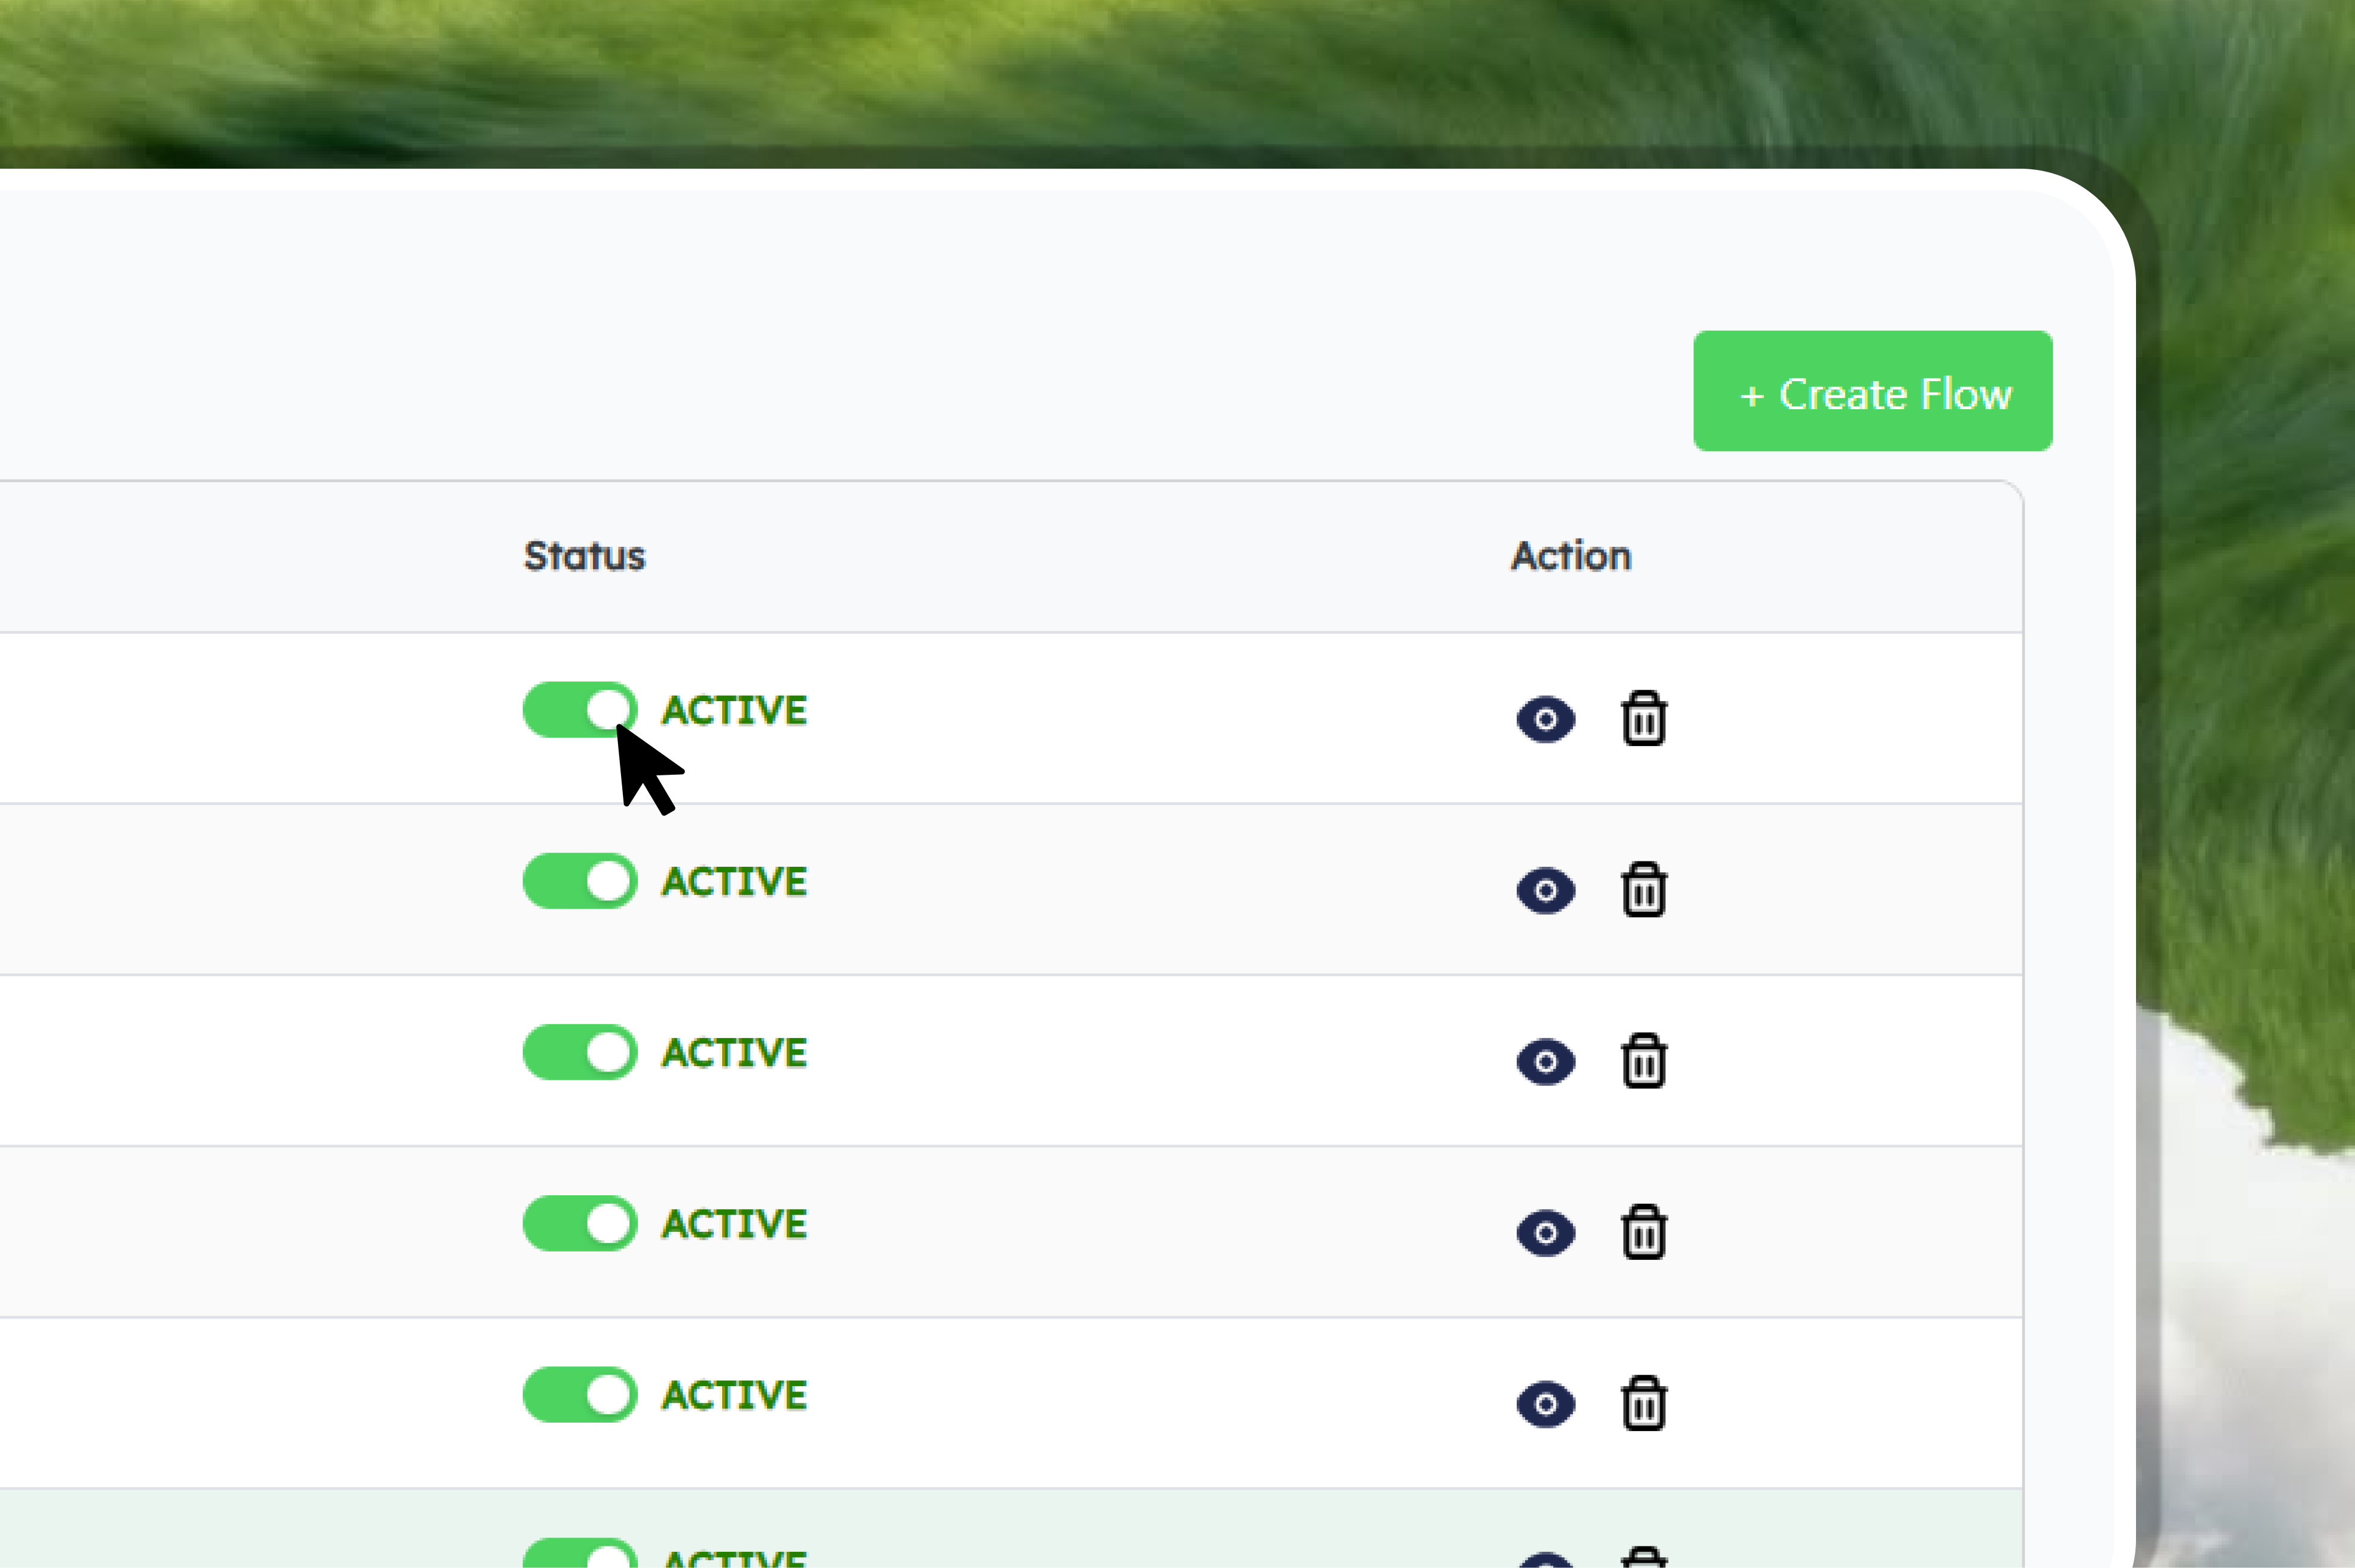The height and width of the screenshot is (1568, 2355).
Task: Click the Action column header
Action: coord(1571,556)
